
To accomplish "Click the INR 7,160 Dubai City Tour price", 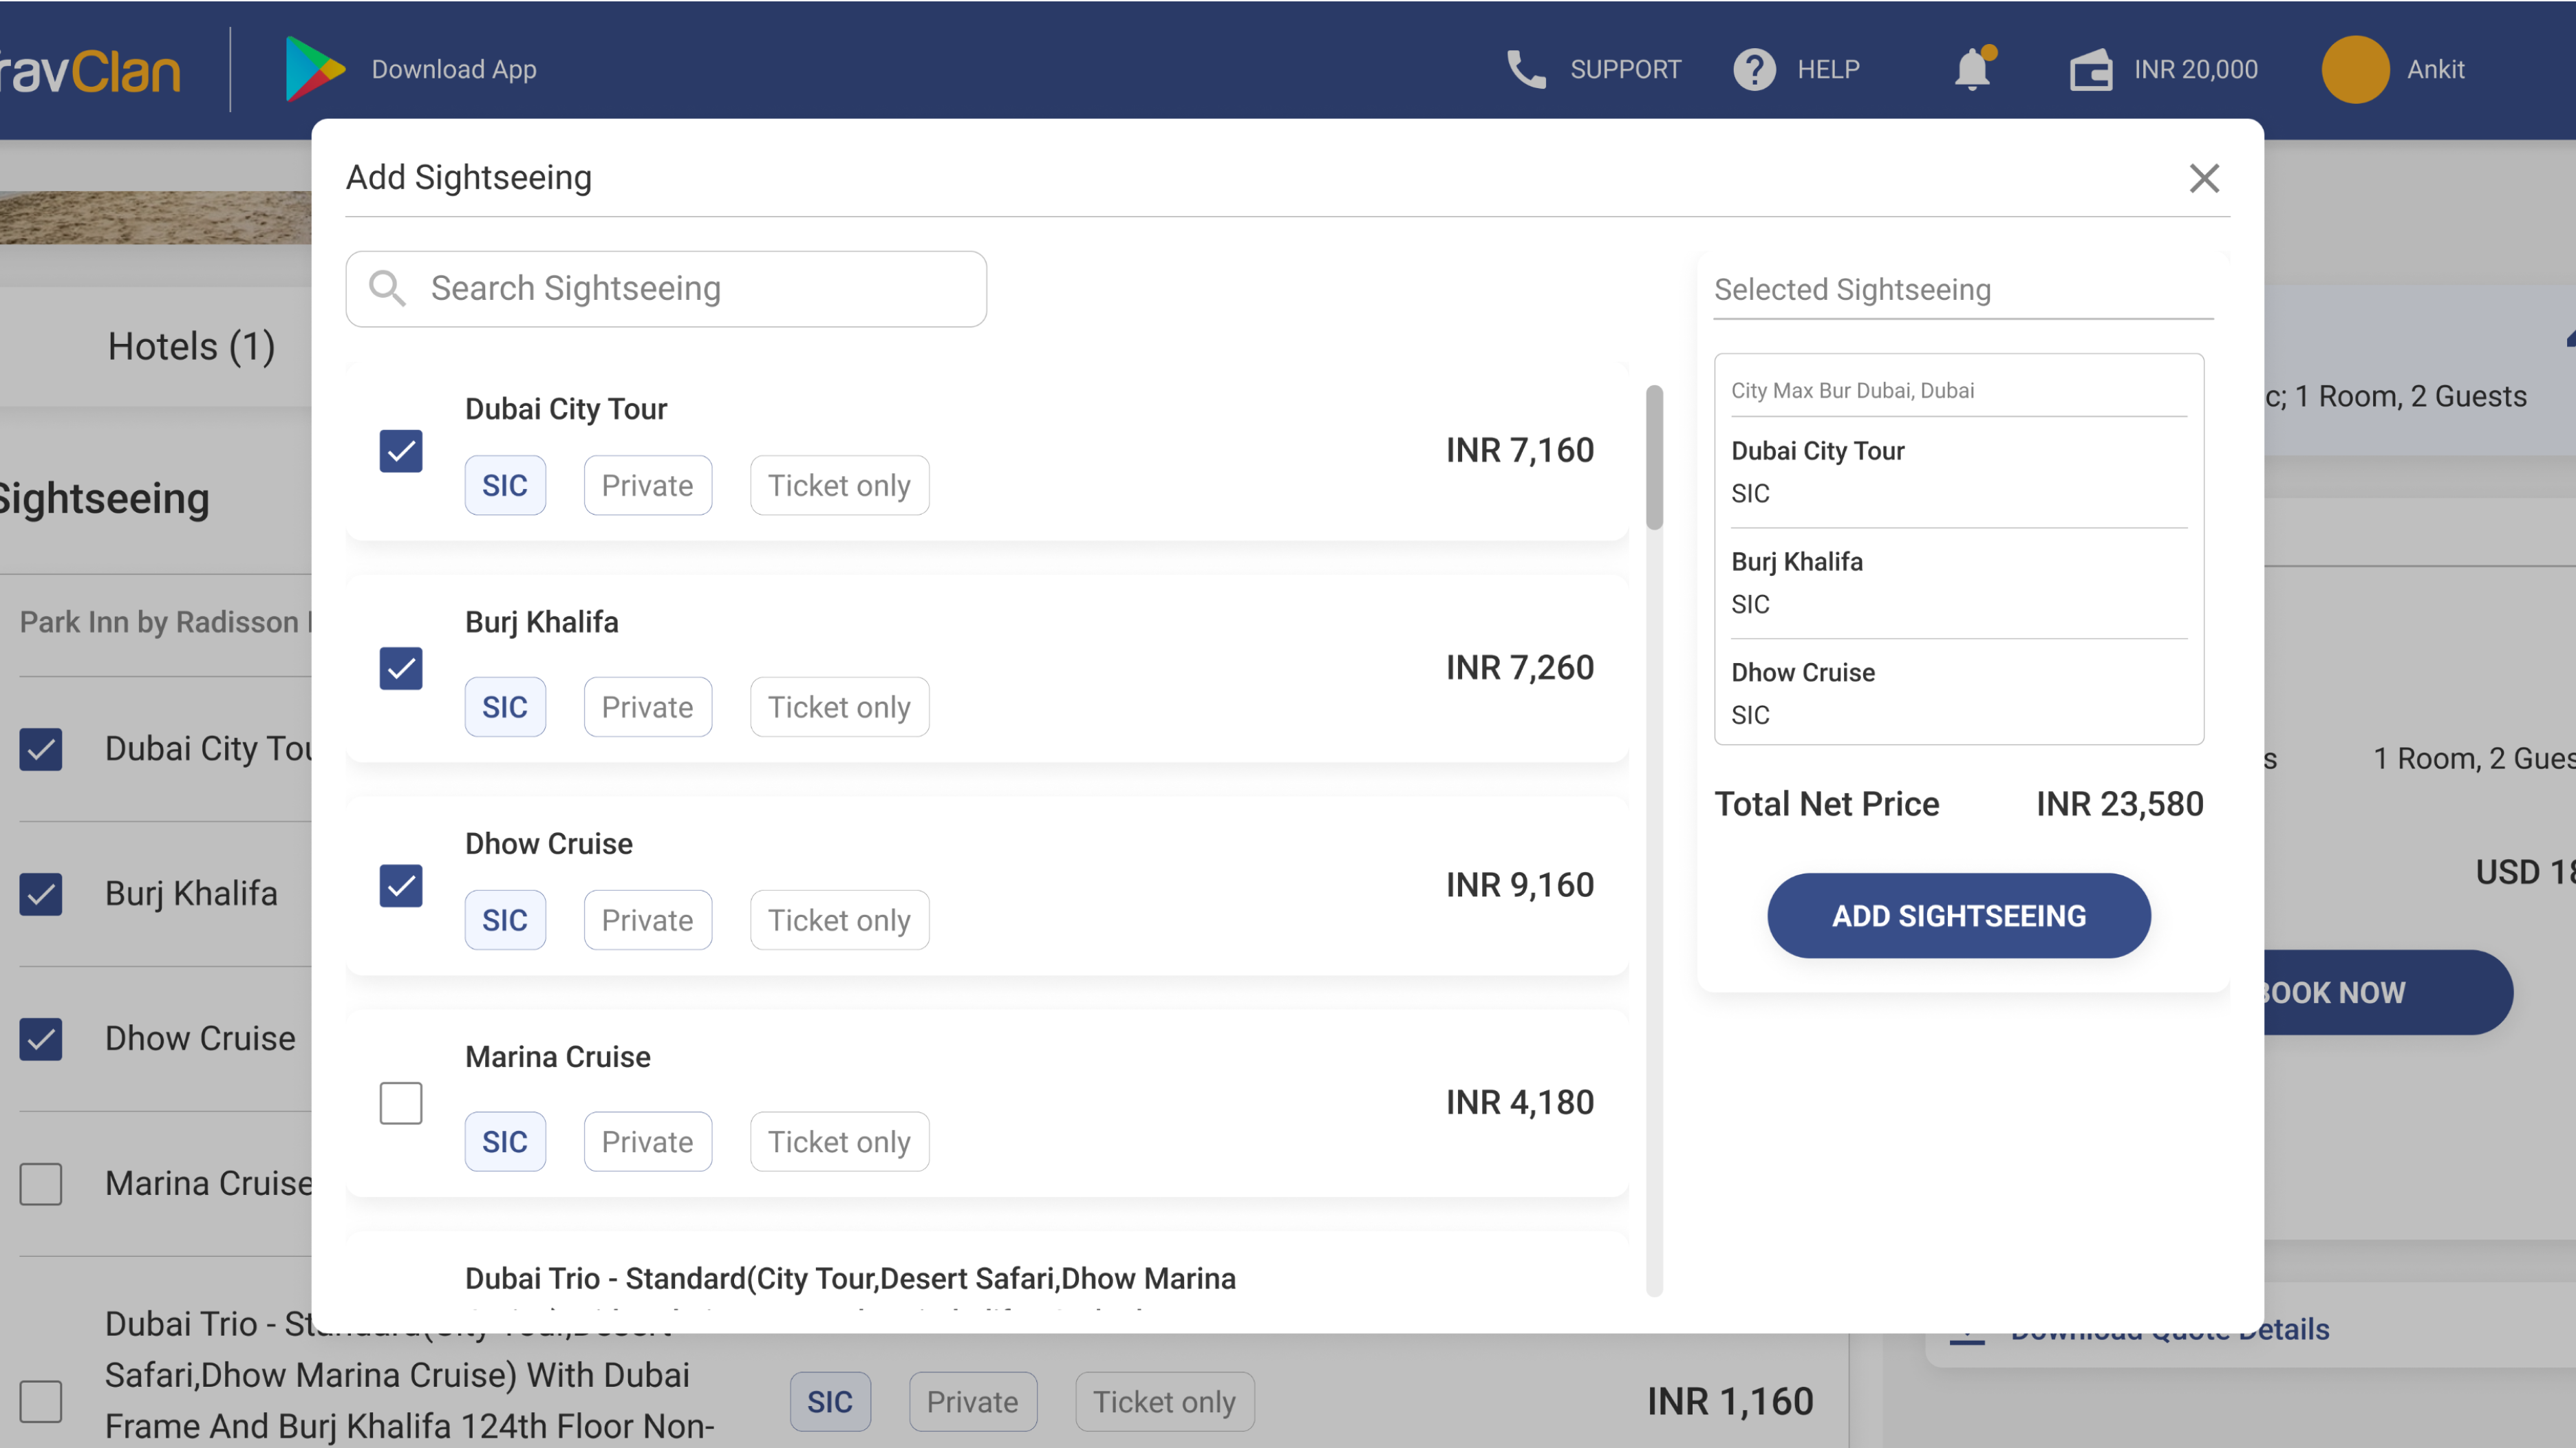I will point(1519,450).
